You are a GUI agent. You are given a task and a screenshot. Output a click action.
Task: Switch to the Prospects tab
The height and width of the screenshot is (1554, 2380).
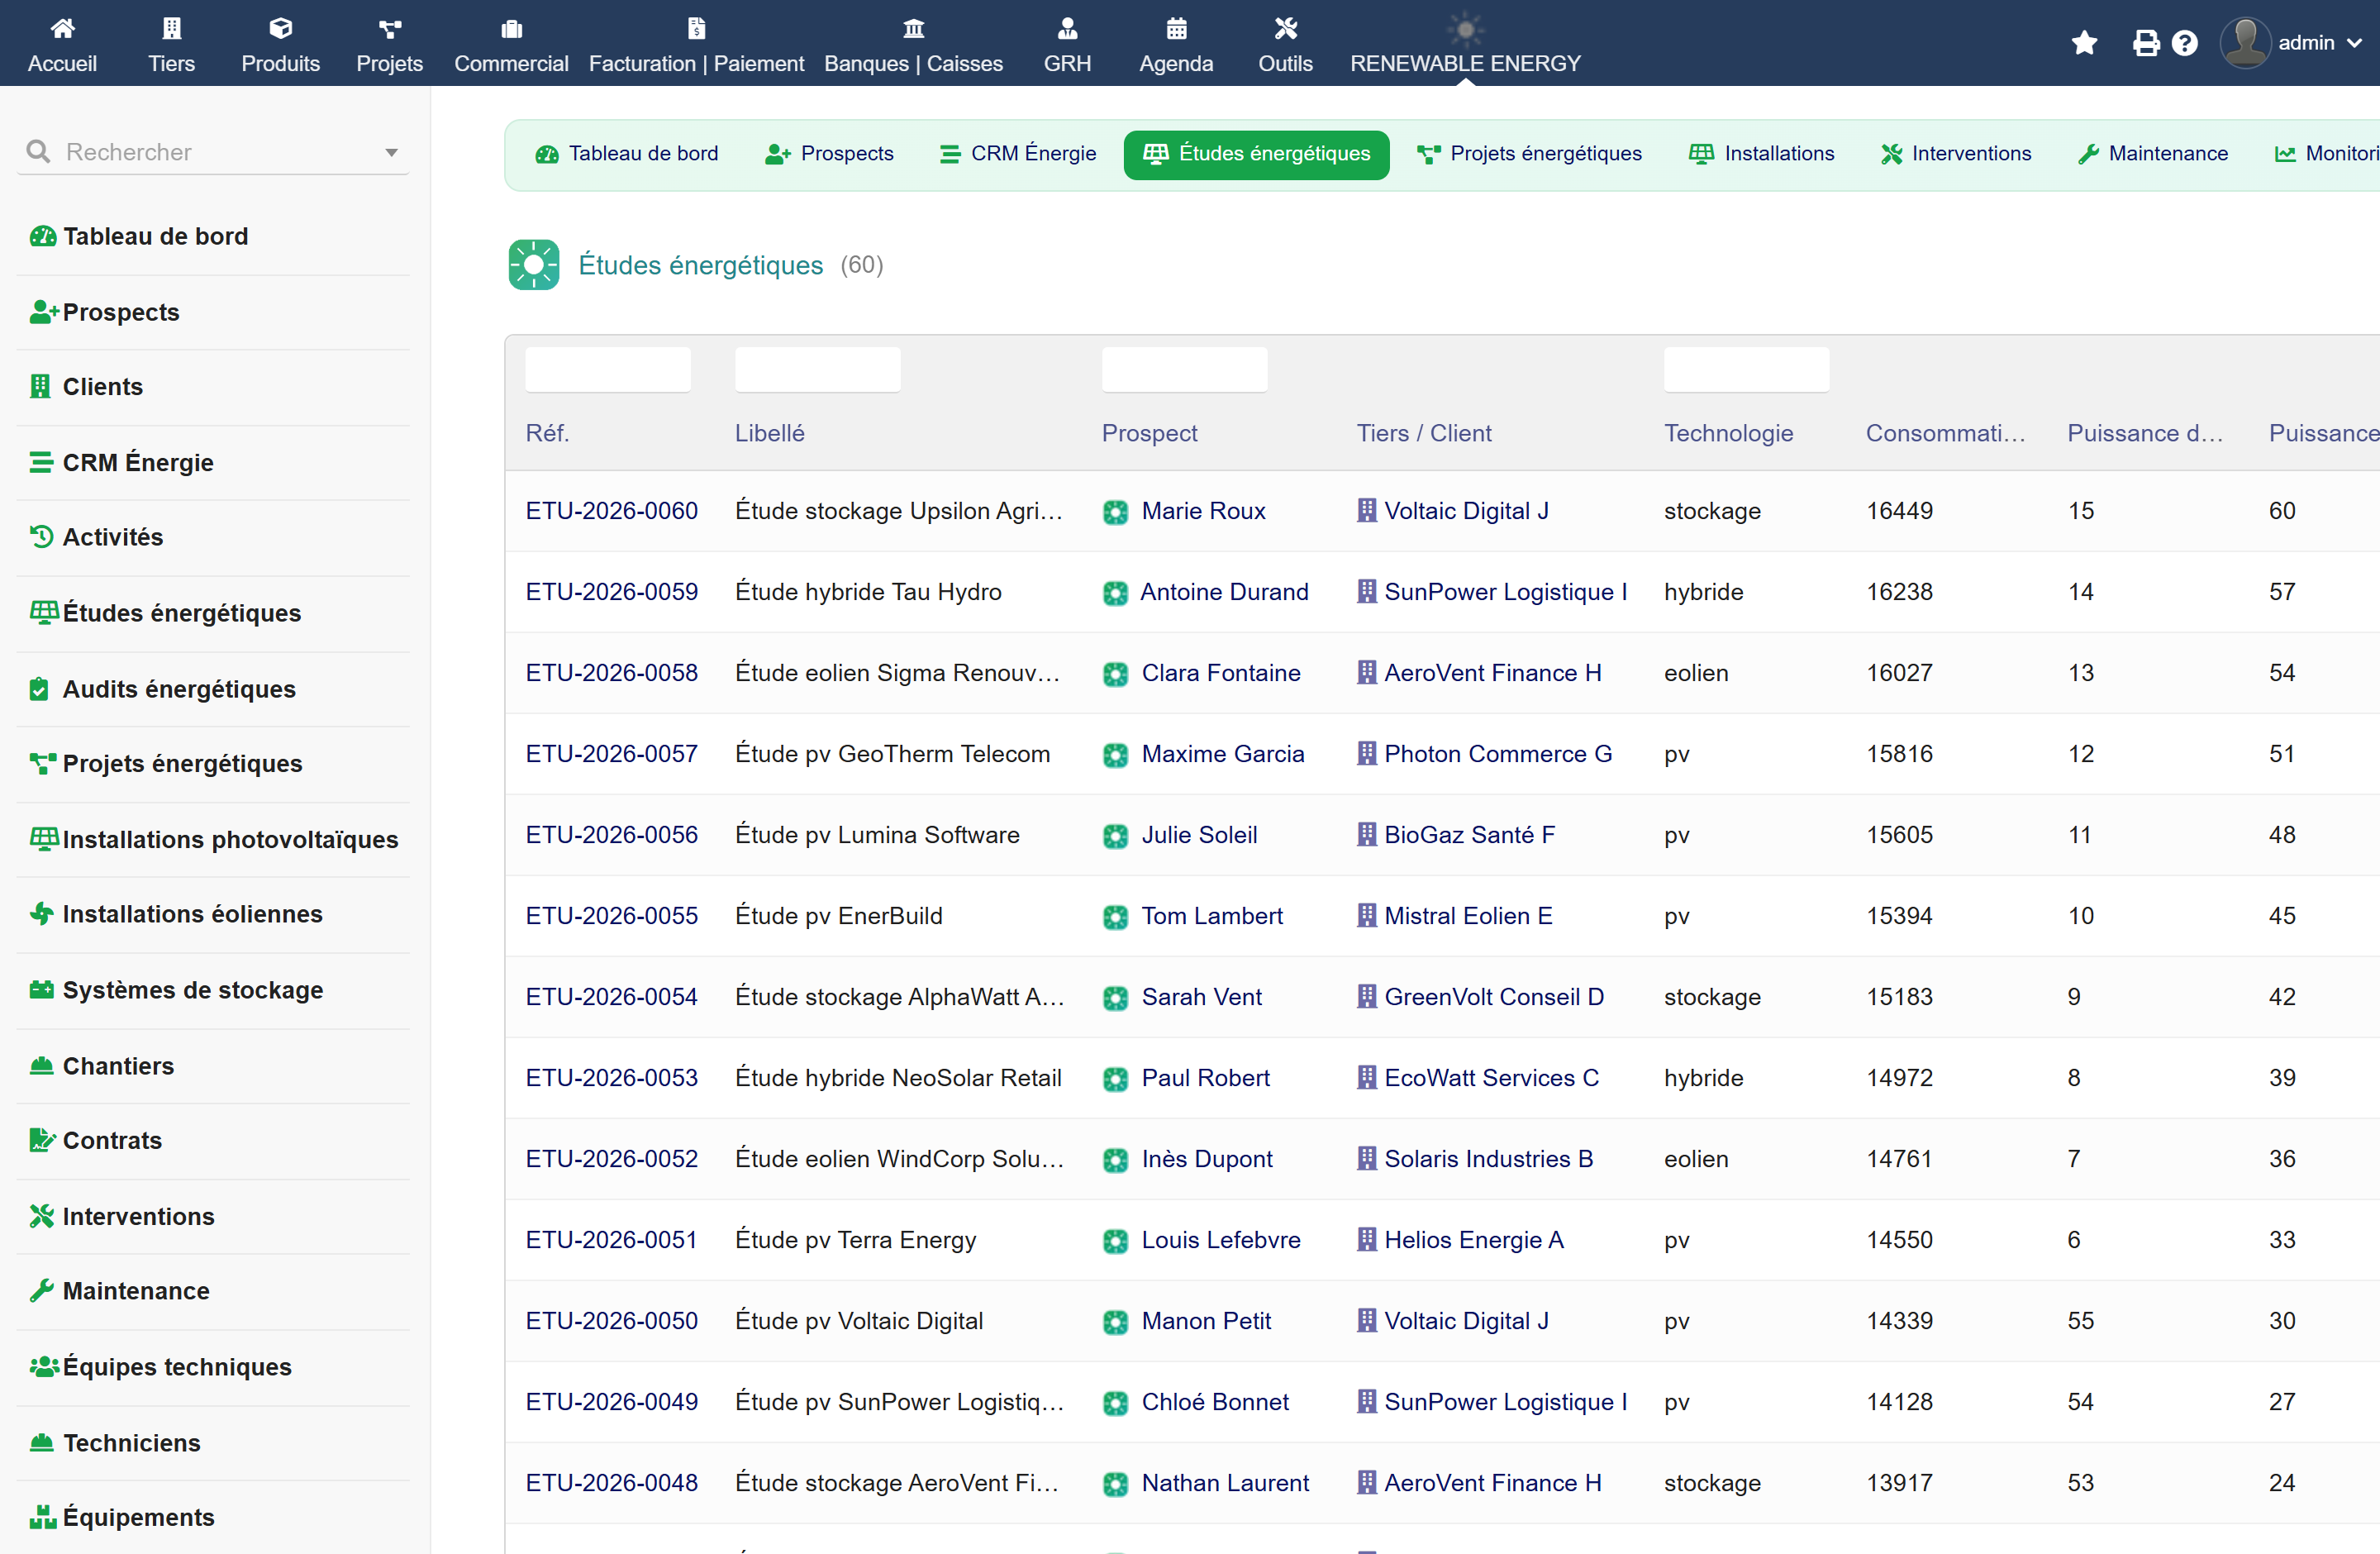click(x=830, y=154)
